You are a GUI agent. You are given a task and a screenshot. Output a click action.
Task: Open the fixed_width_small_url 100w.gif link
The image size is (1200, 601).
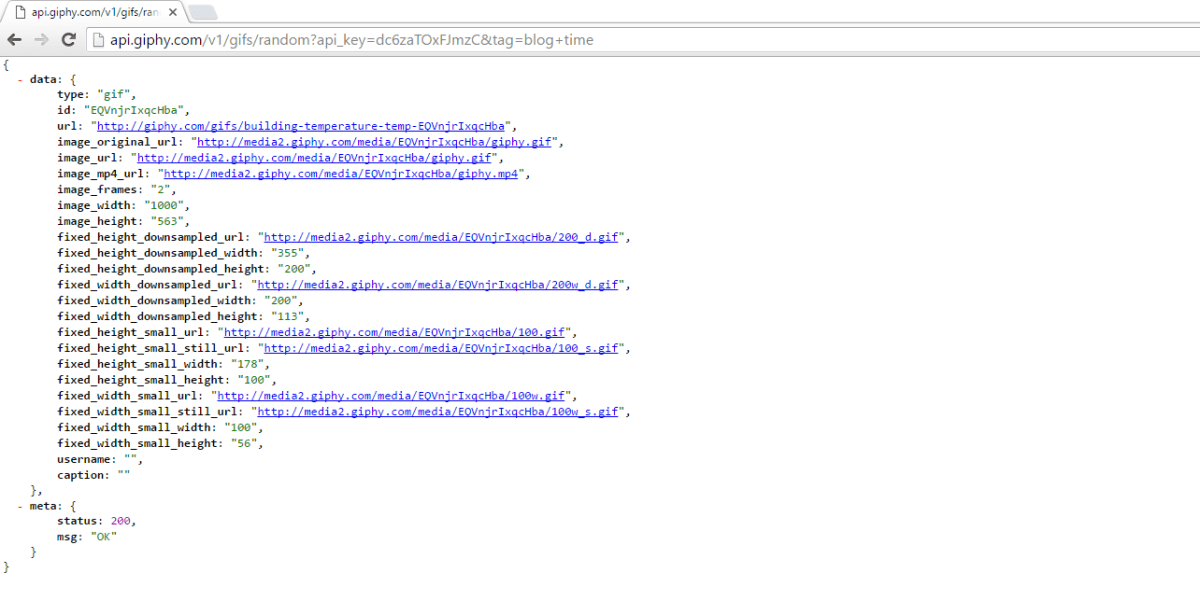[393, 396]
